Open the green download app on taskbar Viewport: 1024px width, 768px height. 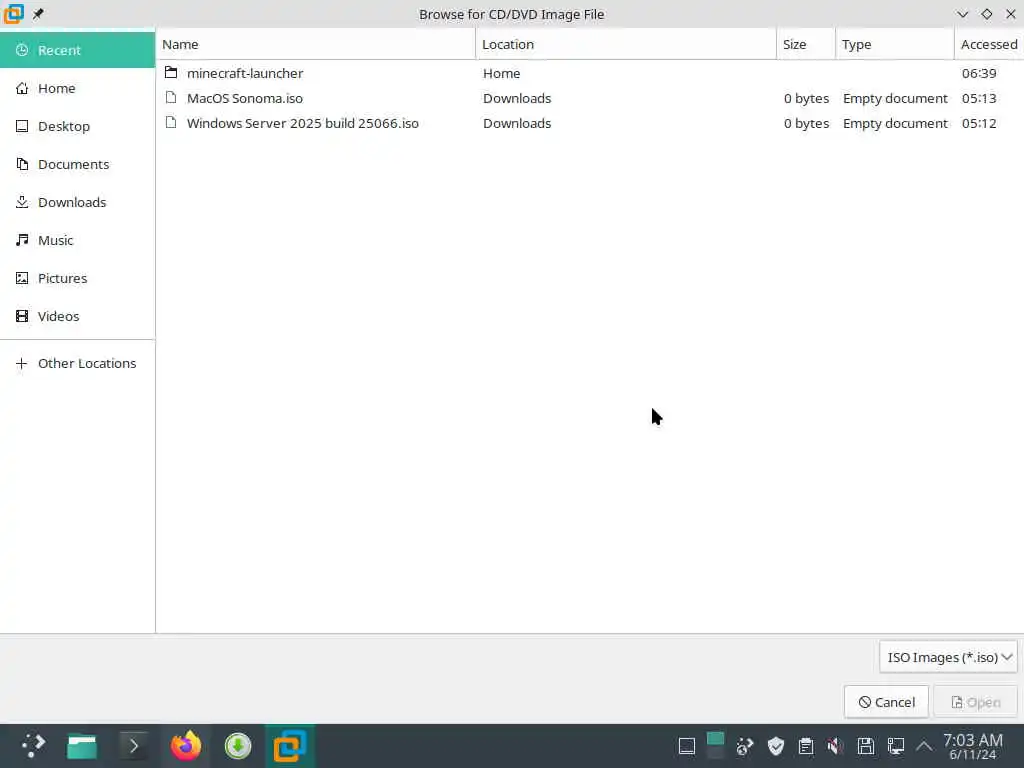238,746
